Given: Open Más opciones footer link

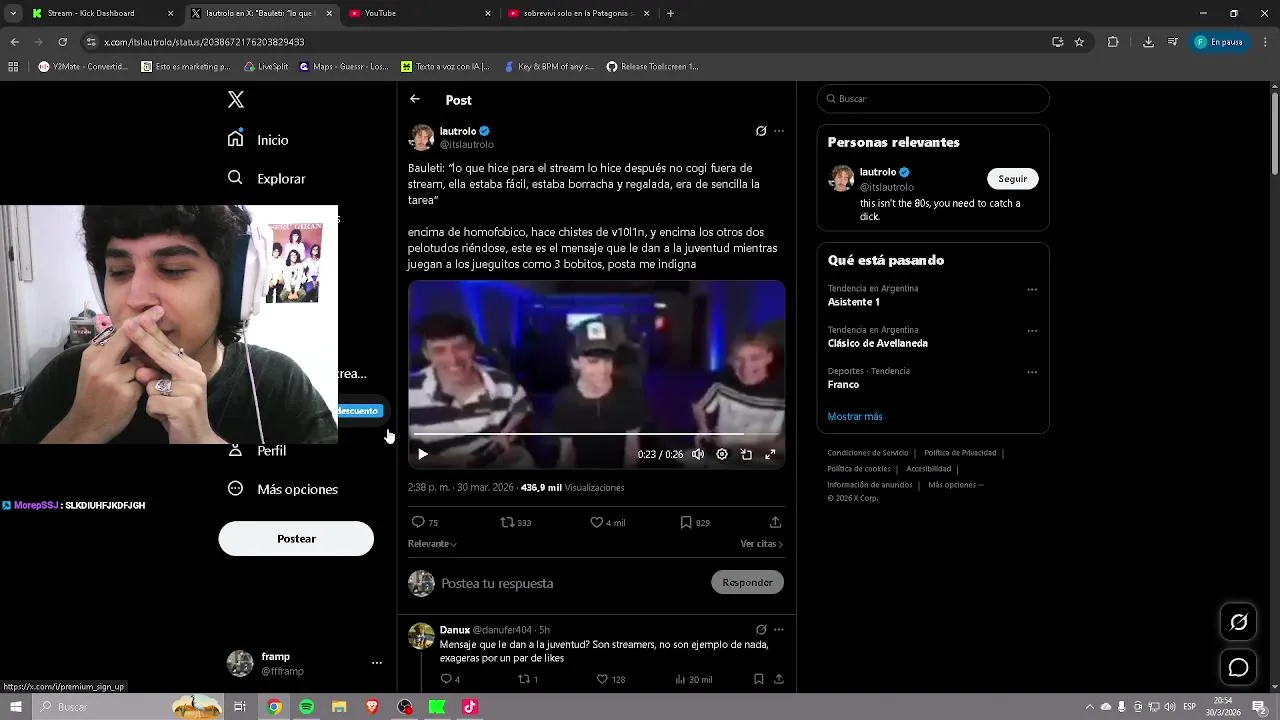Looking at the screenshot, I should (x=955, y=485).
